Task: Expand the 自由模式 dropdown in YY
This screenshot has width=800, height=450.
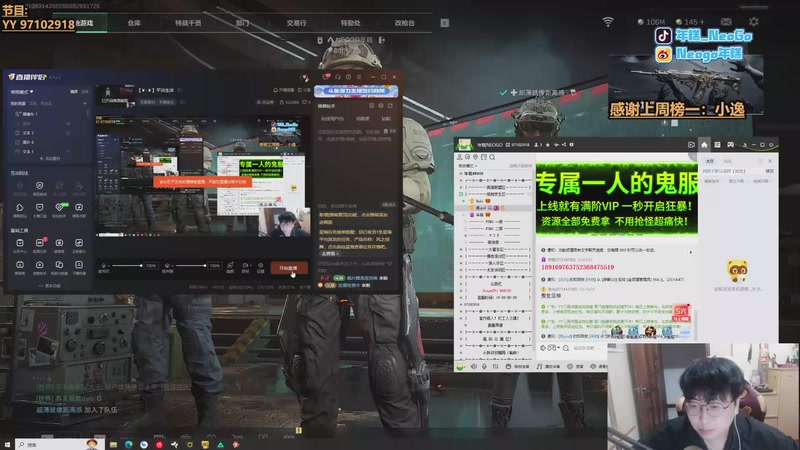Action: click(467, 166)
